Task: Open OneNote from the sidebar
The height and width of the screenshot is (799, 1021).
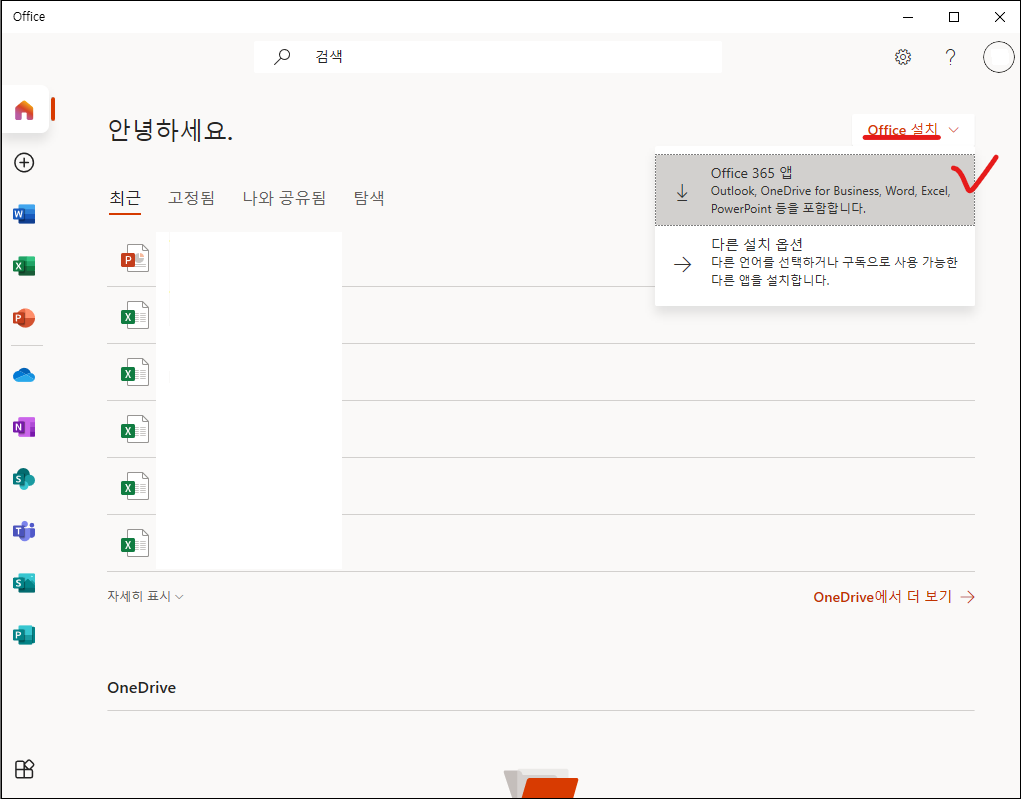Action: (24, 427)
